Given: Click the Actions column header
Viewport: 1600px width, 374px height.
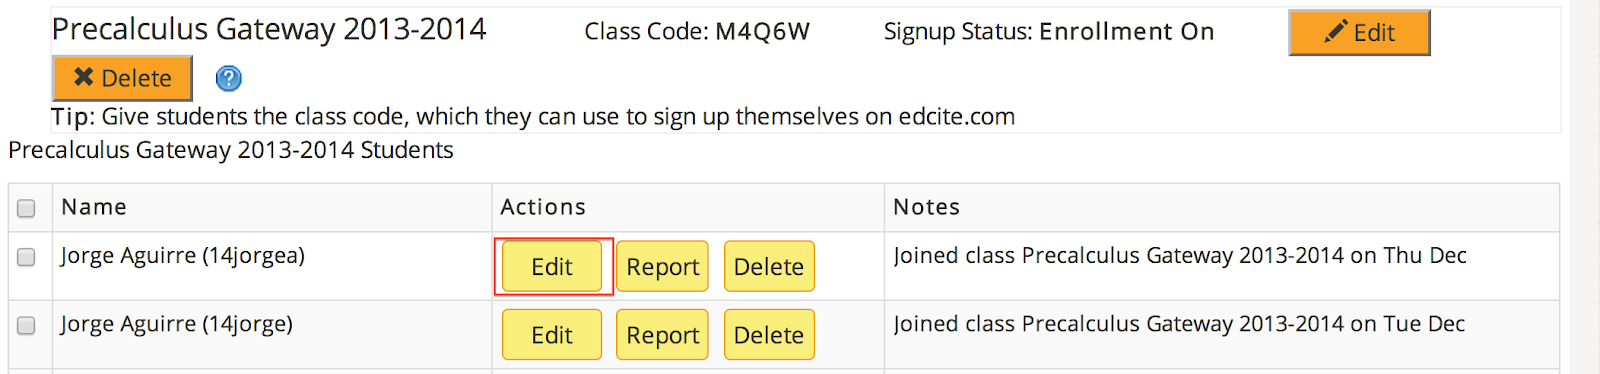Looking at the screenshot, I should coord(543,207).
